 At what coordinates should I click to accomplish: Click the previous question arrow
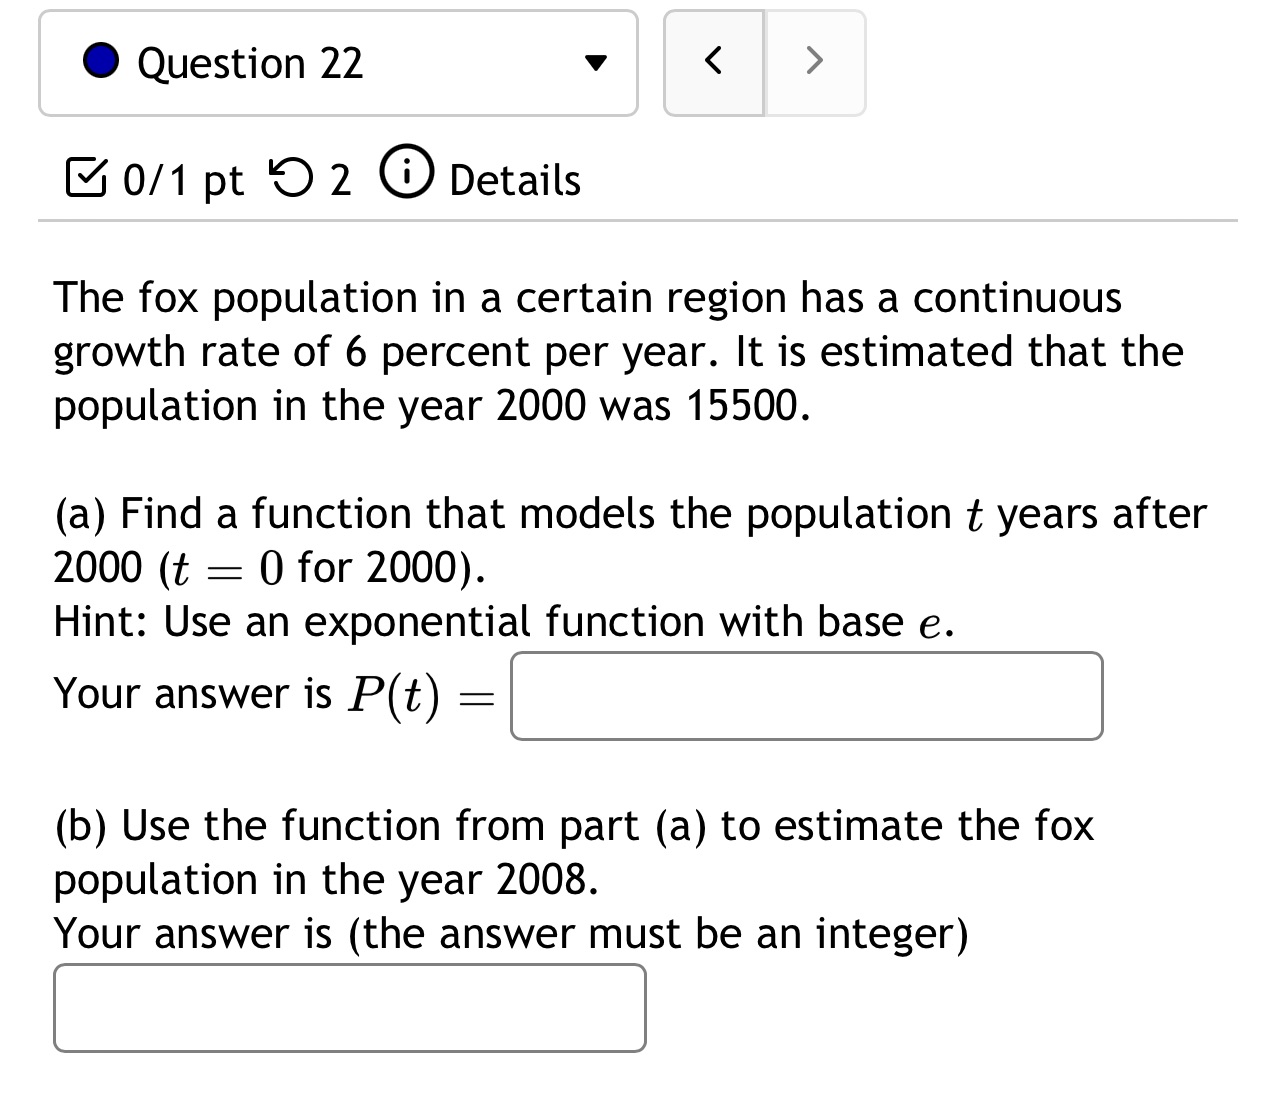click(713, 60)
